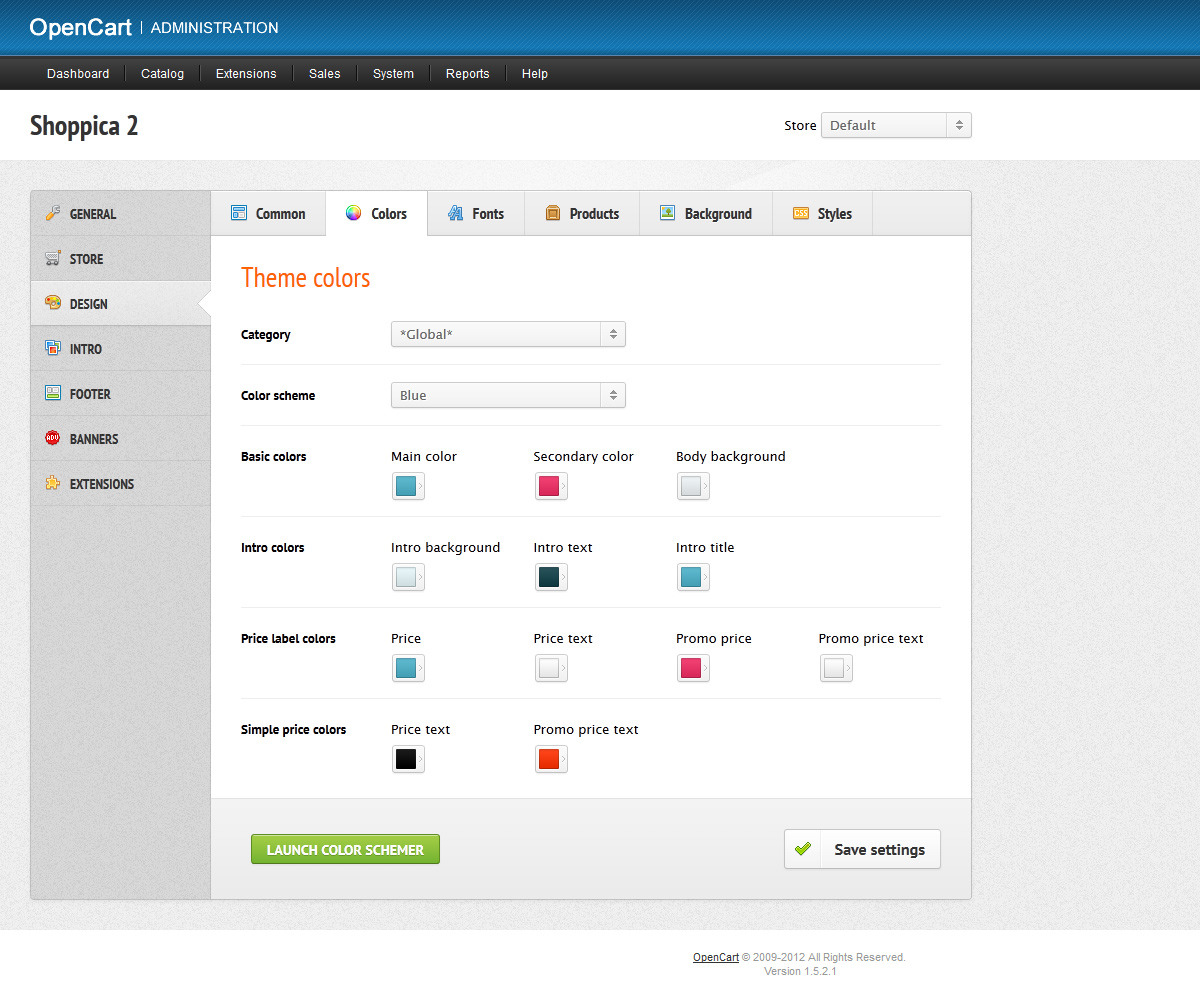This screenshot has width=1200, height=1000.
Task: Click the Common tab window icon
Action: point(239,213)
